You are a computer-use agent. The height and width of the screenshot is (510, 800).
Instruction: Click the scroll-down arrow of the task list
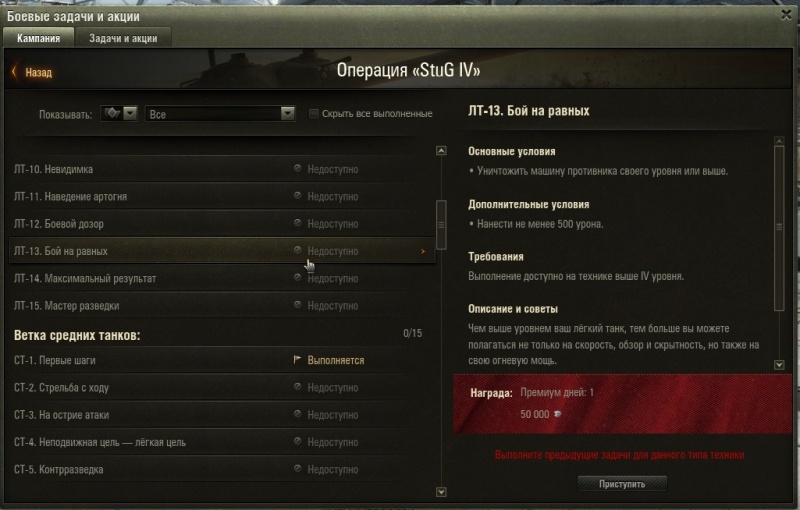(x=441, y=492)
